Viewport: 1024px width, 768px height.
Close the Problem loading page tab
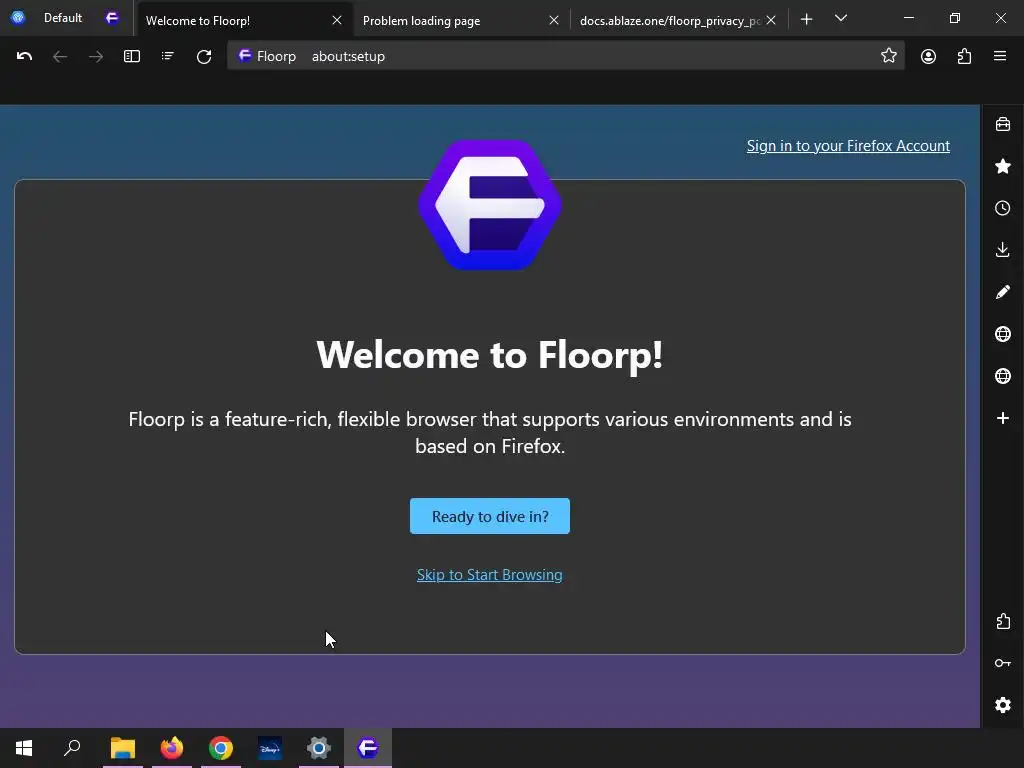click(554, 20)
